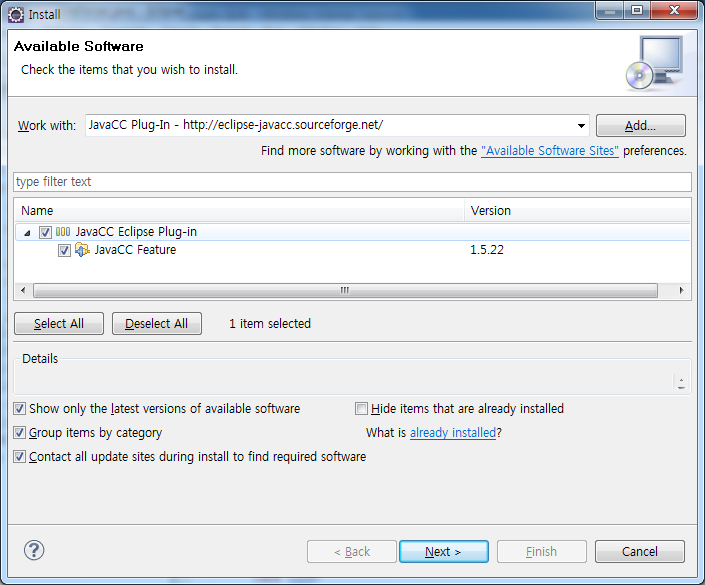
Task: Click the Next > button
Action: (444, 552)
